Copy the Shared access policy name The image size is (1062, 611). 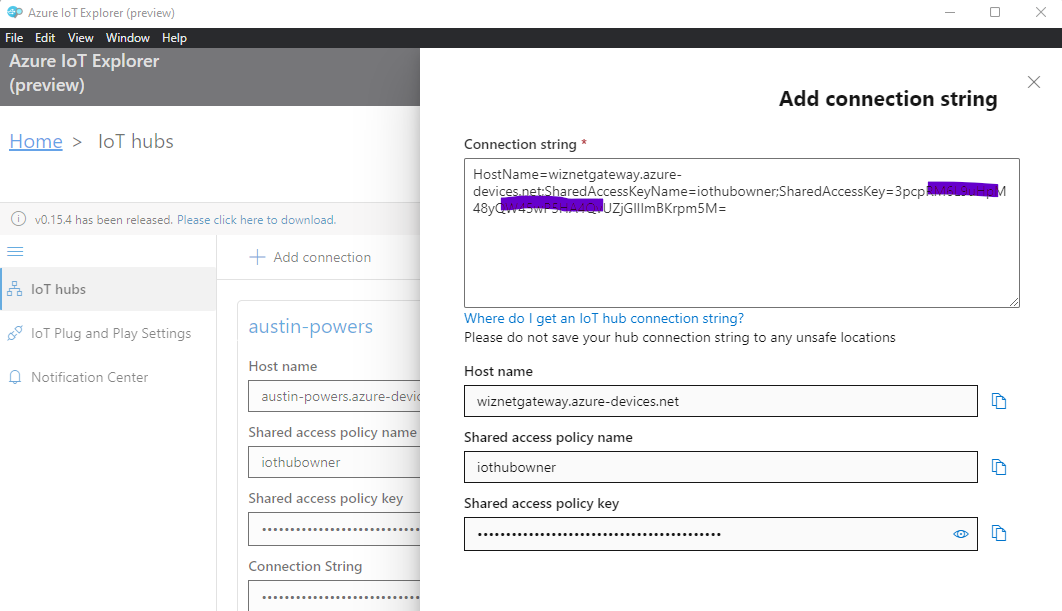pyautogui.click(x=999, y=467)
